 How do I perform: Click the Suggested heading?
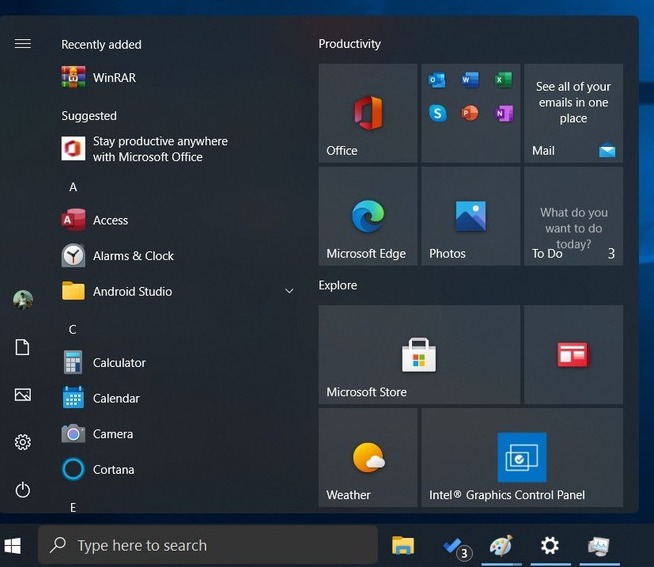[x=89, y=116]
